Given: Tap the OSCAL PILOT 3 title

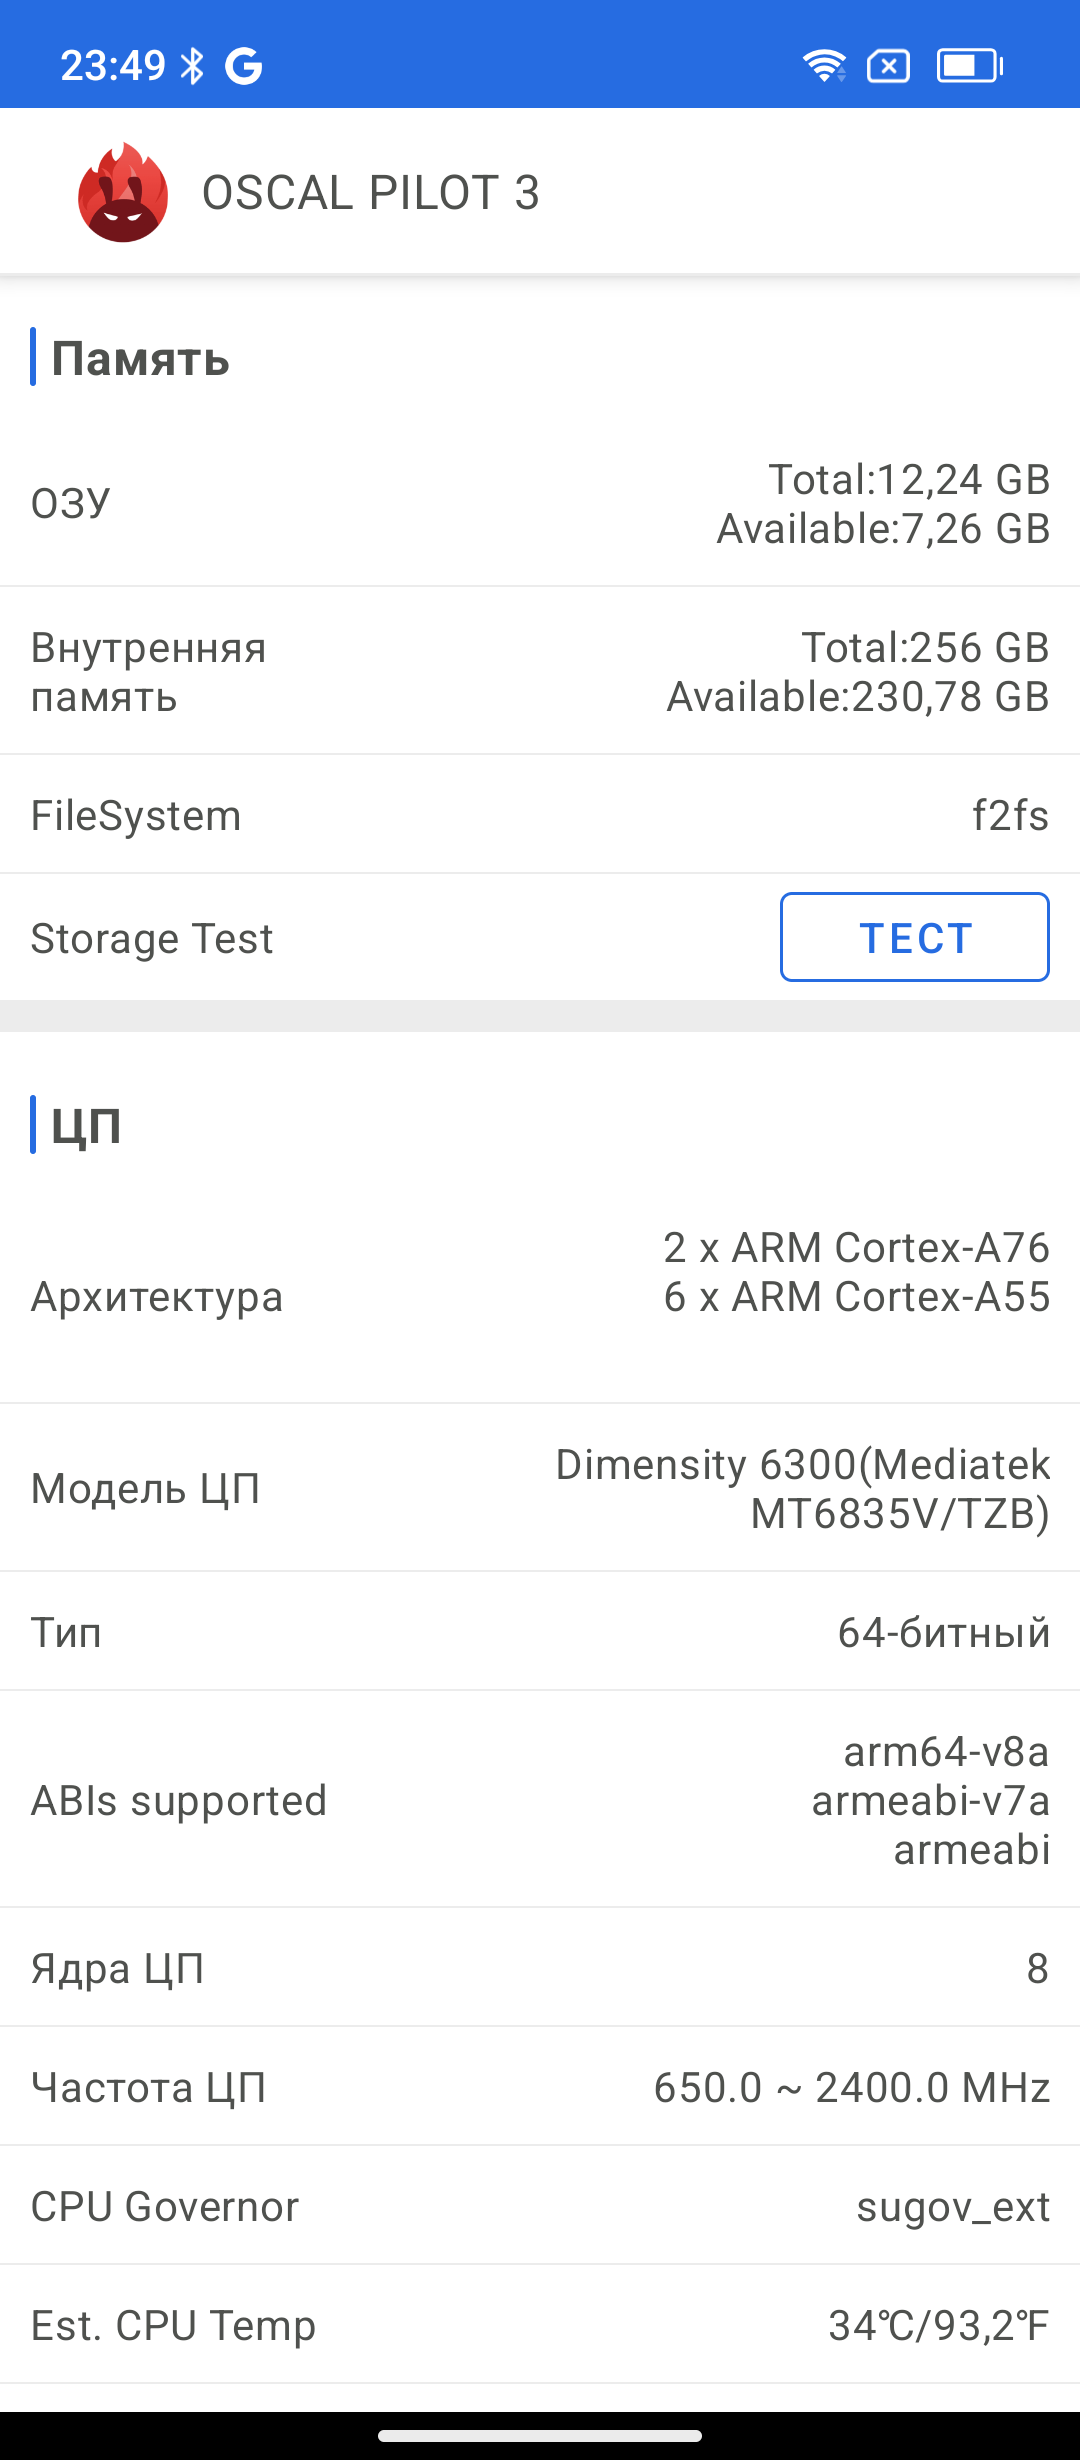Looking at the screenshot, I should 370,193.
